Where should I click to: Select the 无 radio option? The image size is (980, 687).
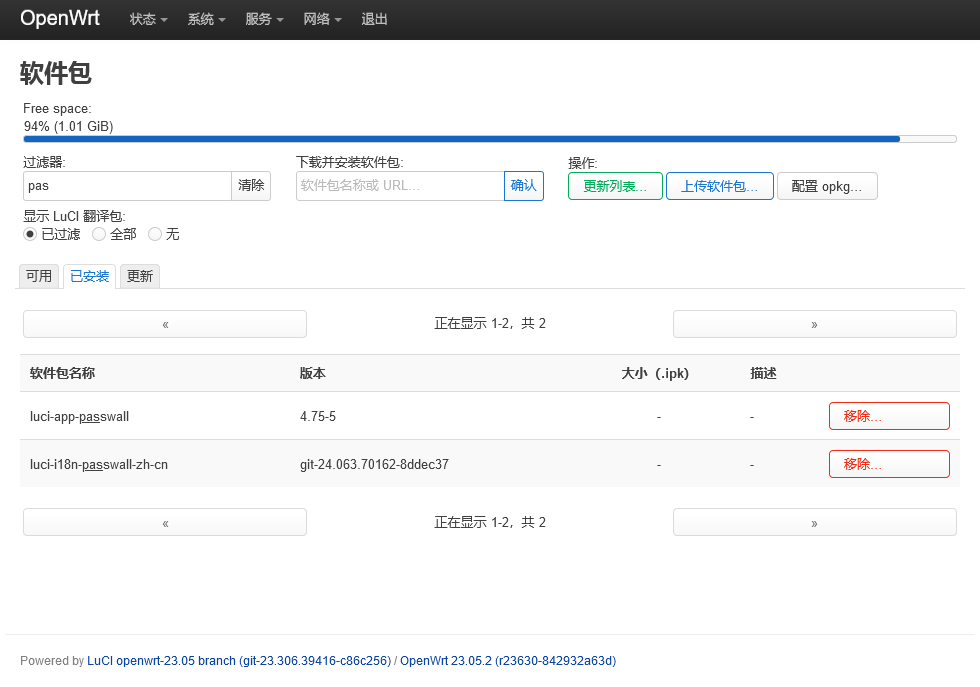[155, 234]
